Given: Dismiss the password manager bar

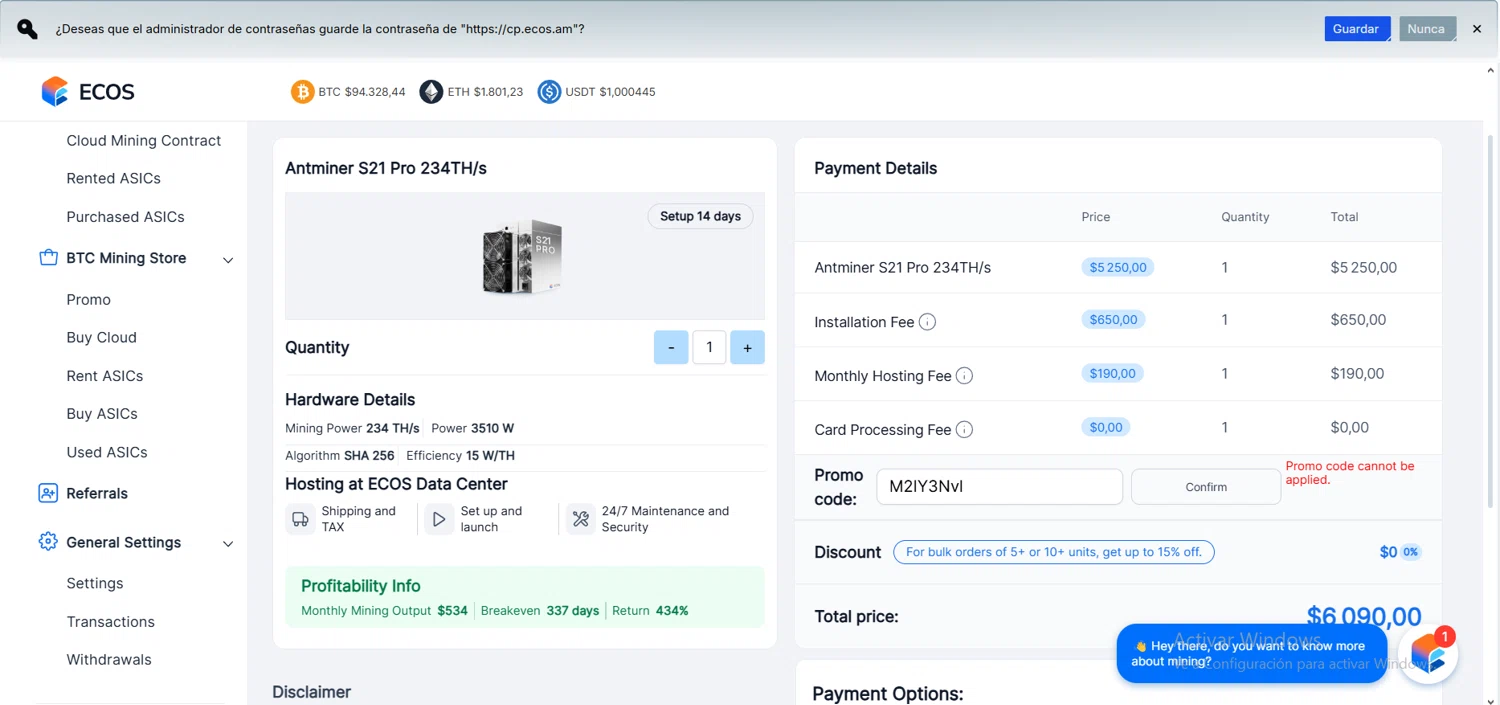Looking at the screenshot, I should point(1477,29).
